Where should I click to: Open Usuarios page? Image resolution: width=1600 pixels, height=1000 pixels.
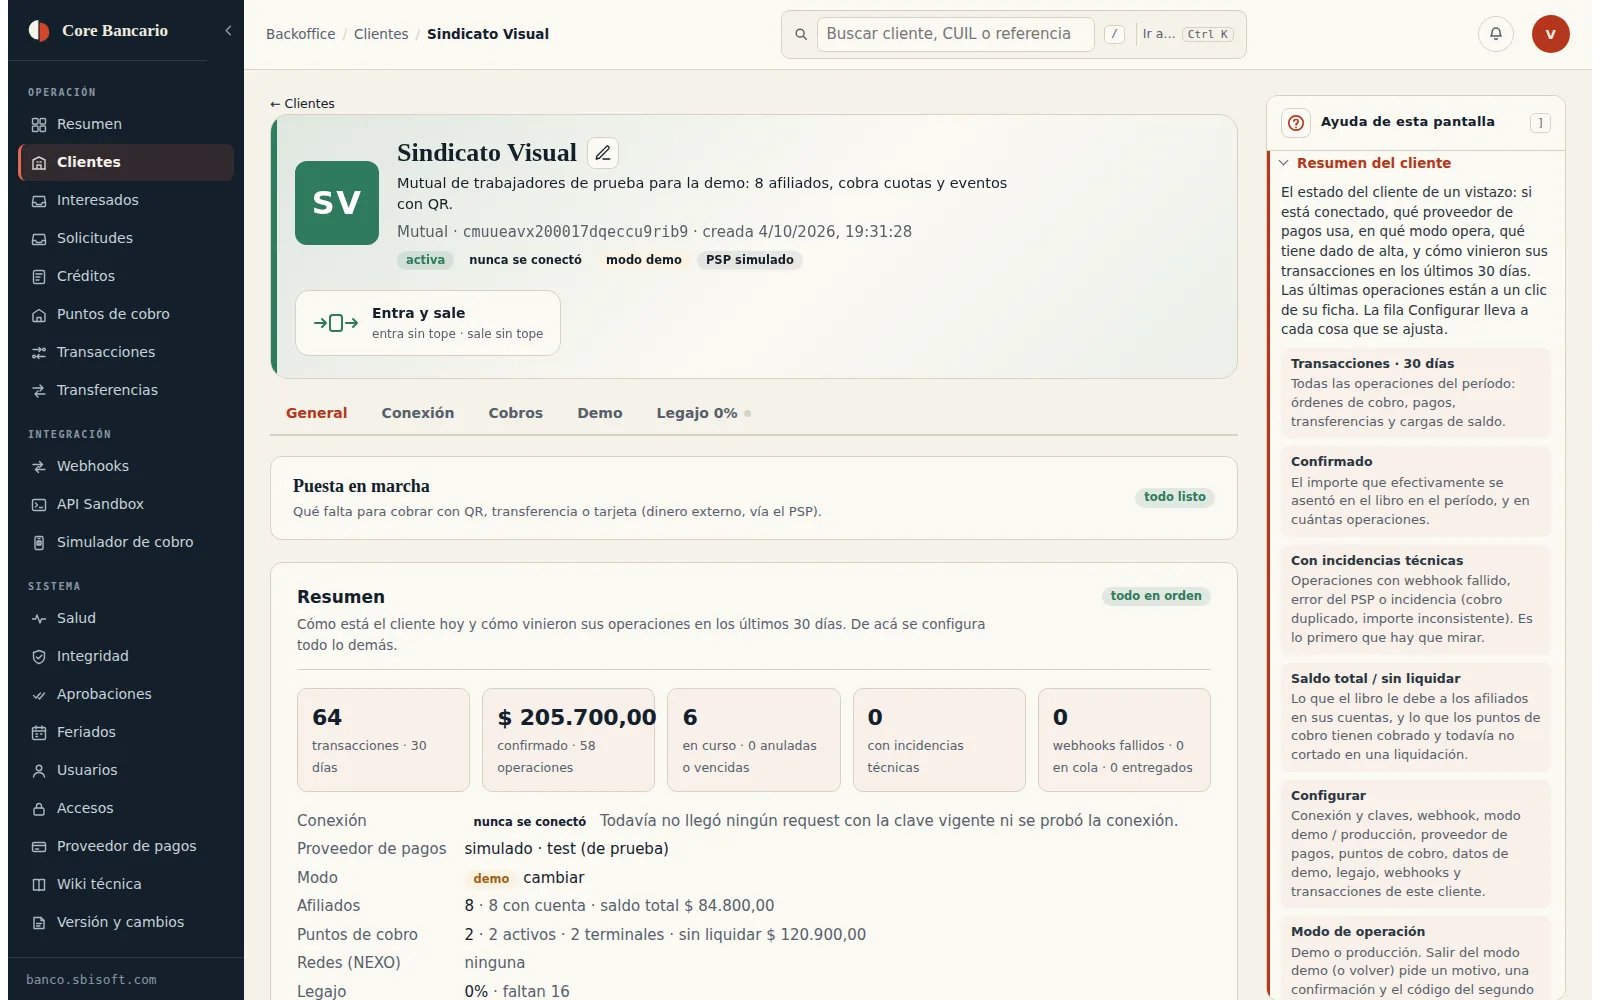(126, 770)
